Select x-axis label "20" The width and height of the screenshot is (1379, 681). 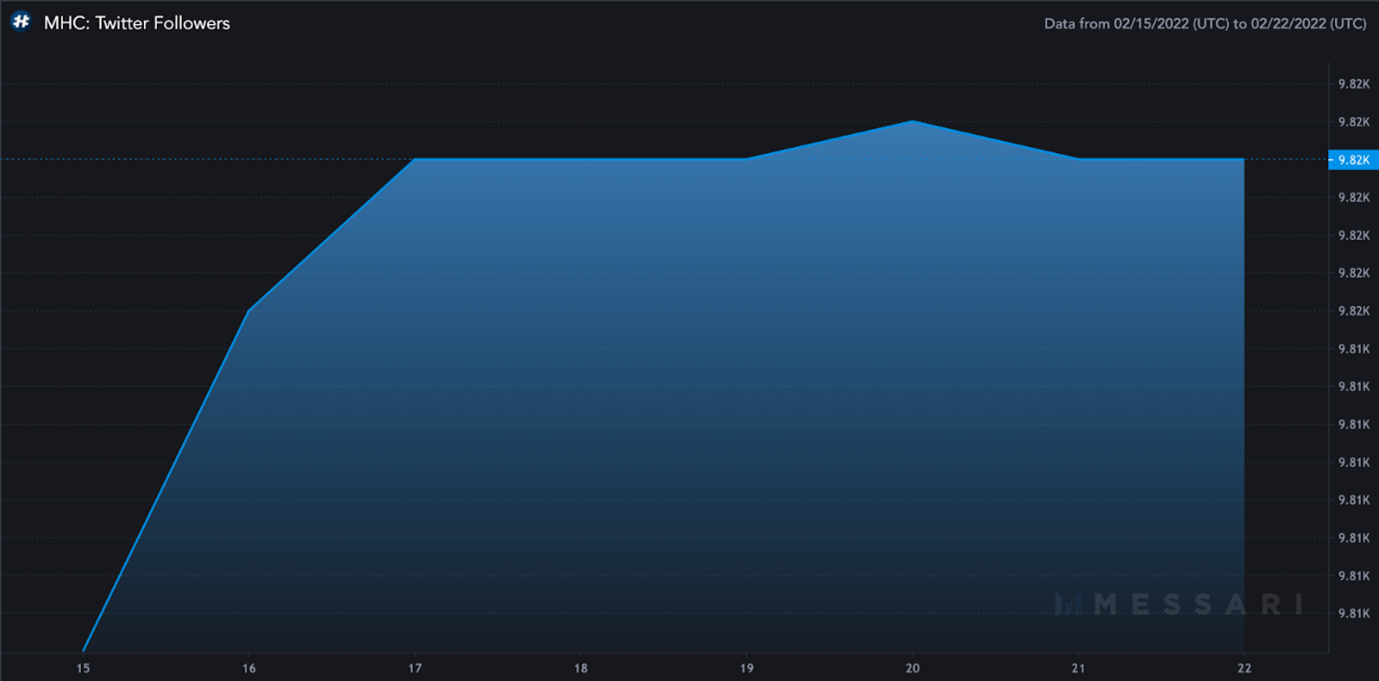[x=912, y=667]
